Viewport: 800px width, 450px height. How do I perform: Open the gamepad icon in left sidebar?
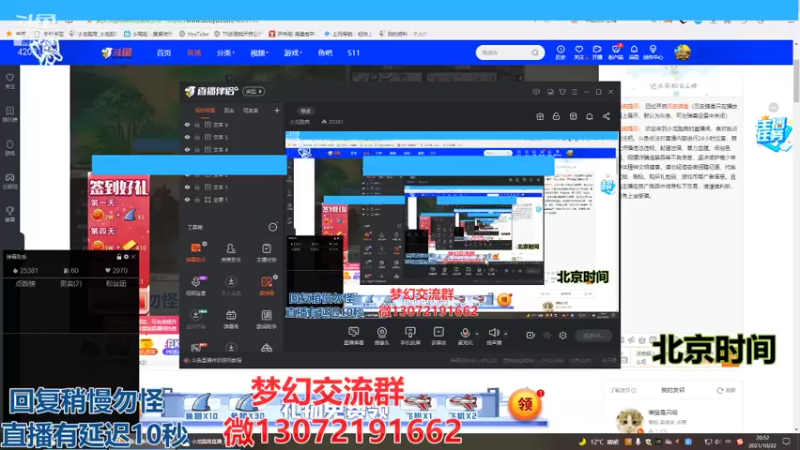point(10,180)
